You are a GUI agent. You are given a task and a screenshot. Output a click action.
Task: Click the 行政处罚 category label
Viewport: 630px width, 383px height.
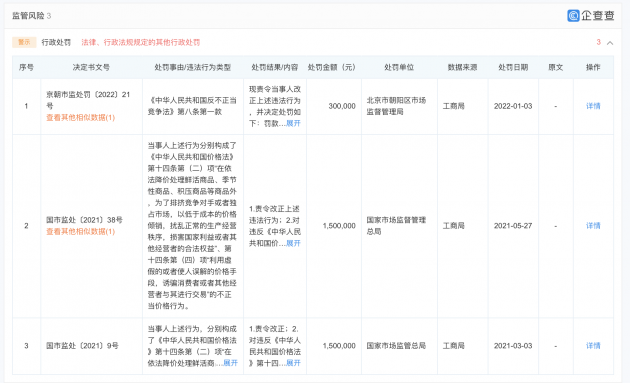(56, 42)
